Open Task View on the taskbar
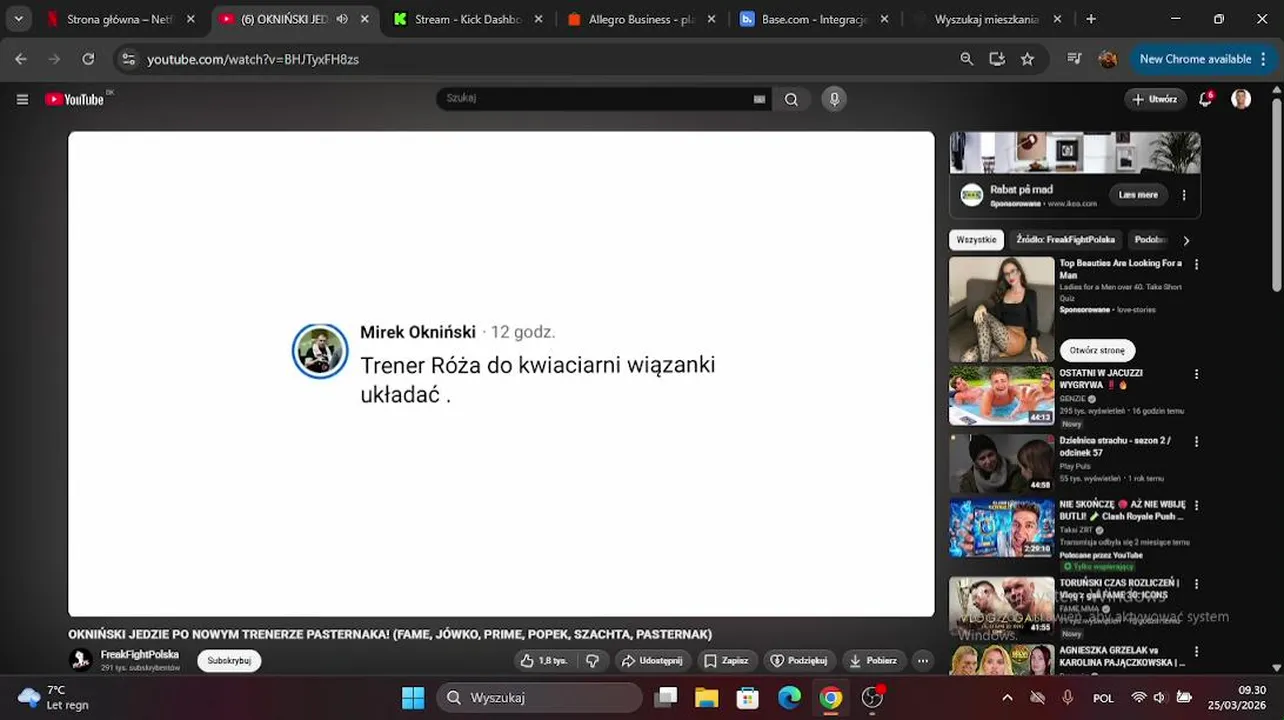1284x720 pixels. 665,697
